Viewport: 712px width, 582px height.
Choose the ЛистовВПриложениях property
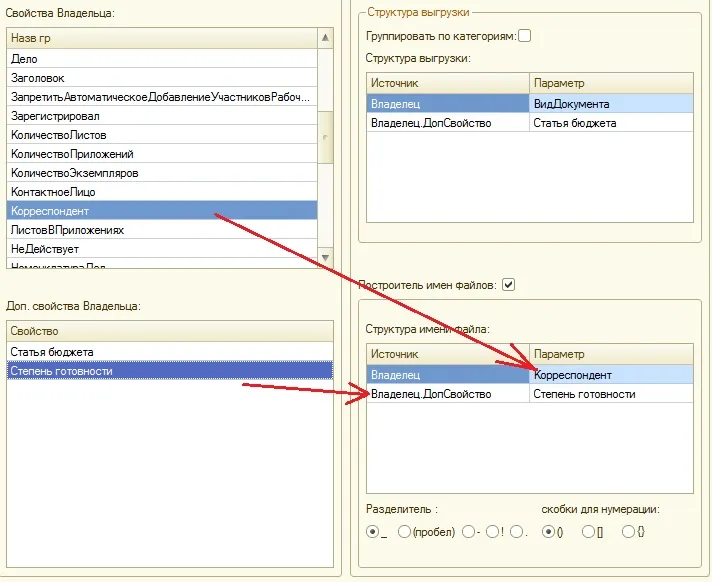click(162, 230)
